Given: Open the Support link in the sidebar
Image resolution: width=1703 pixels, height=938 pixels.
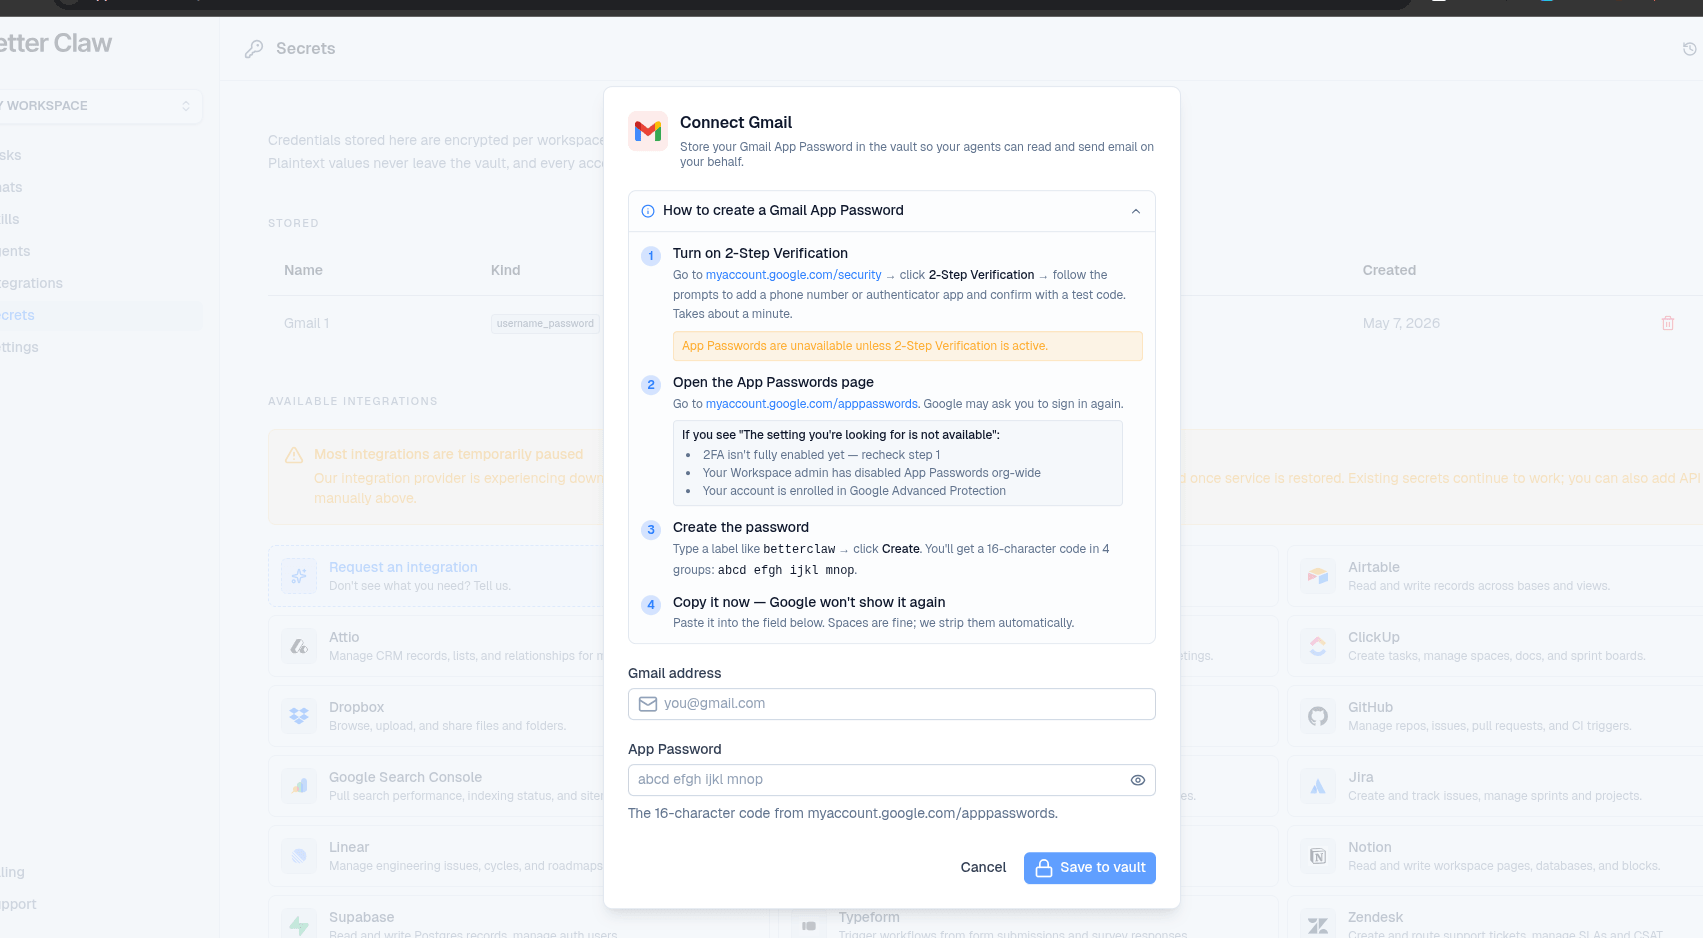Looking at the screenshot, I should pyautogui.click(x=18, y=904).
